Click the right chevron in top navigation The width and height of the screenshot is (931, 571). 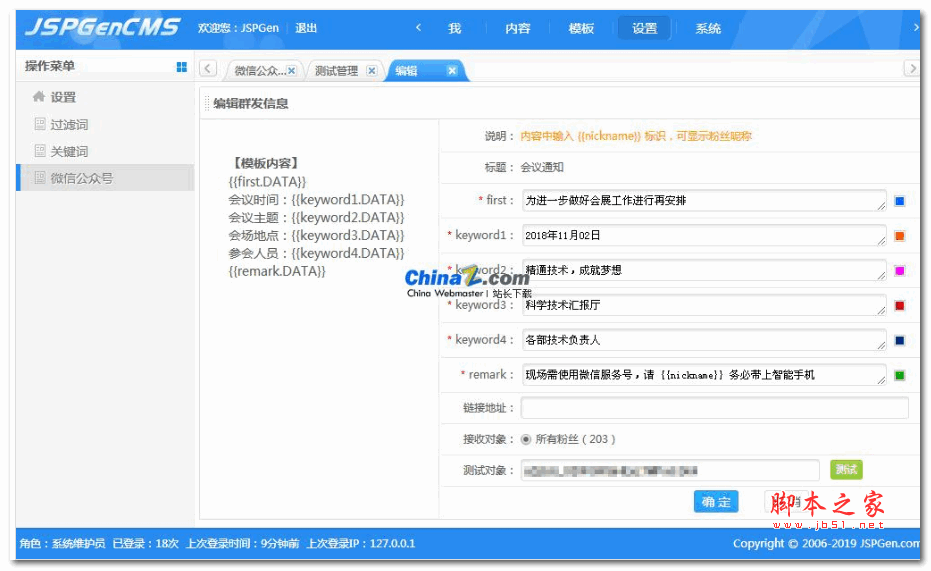pyautogui.click(x=916, y=27)
